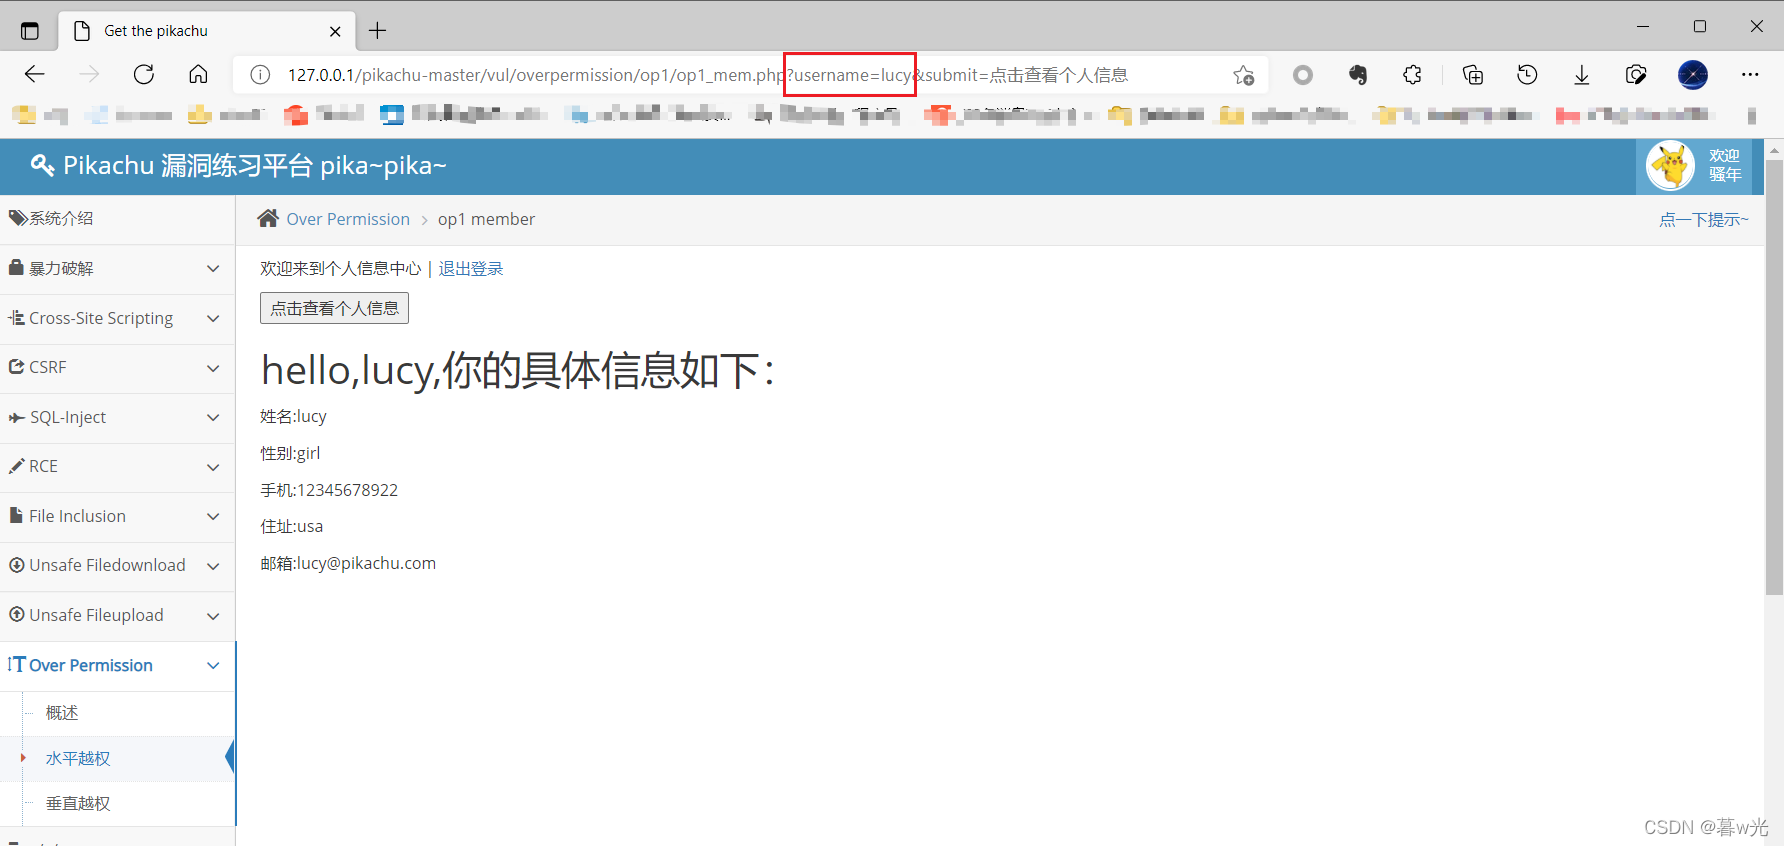Open the 暴力破解 sidebar menu item
The height and width of the screenshot is (846, 1784).
pyautogui.click(x=117, y=268)
